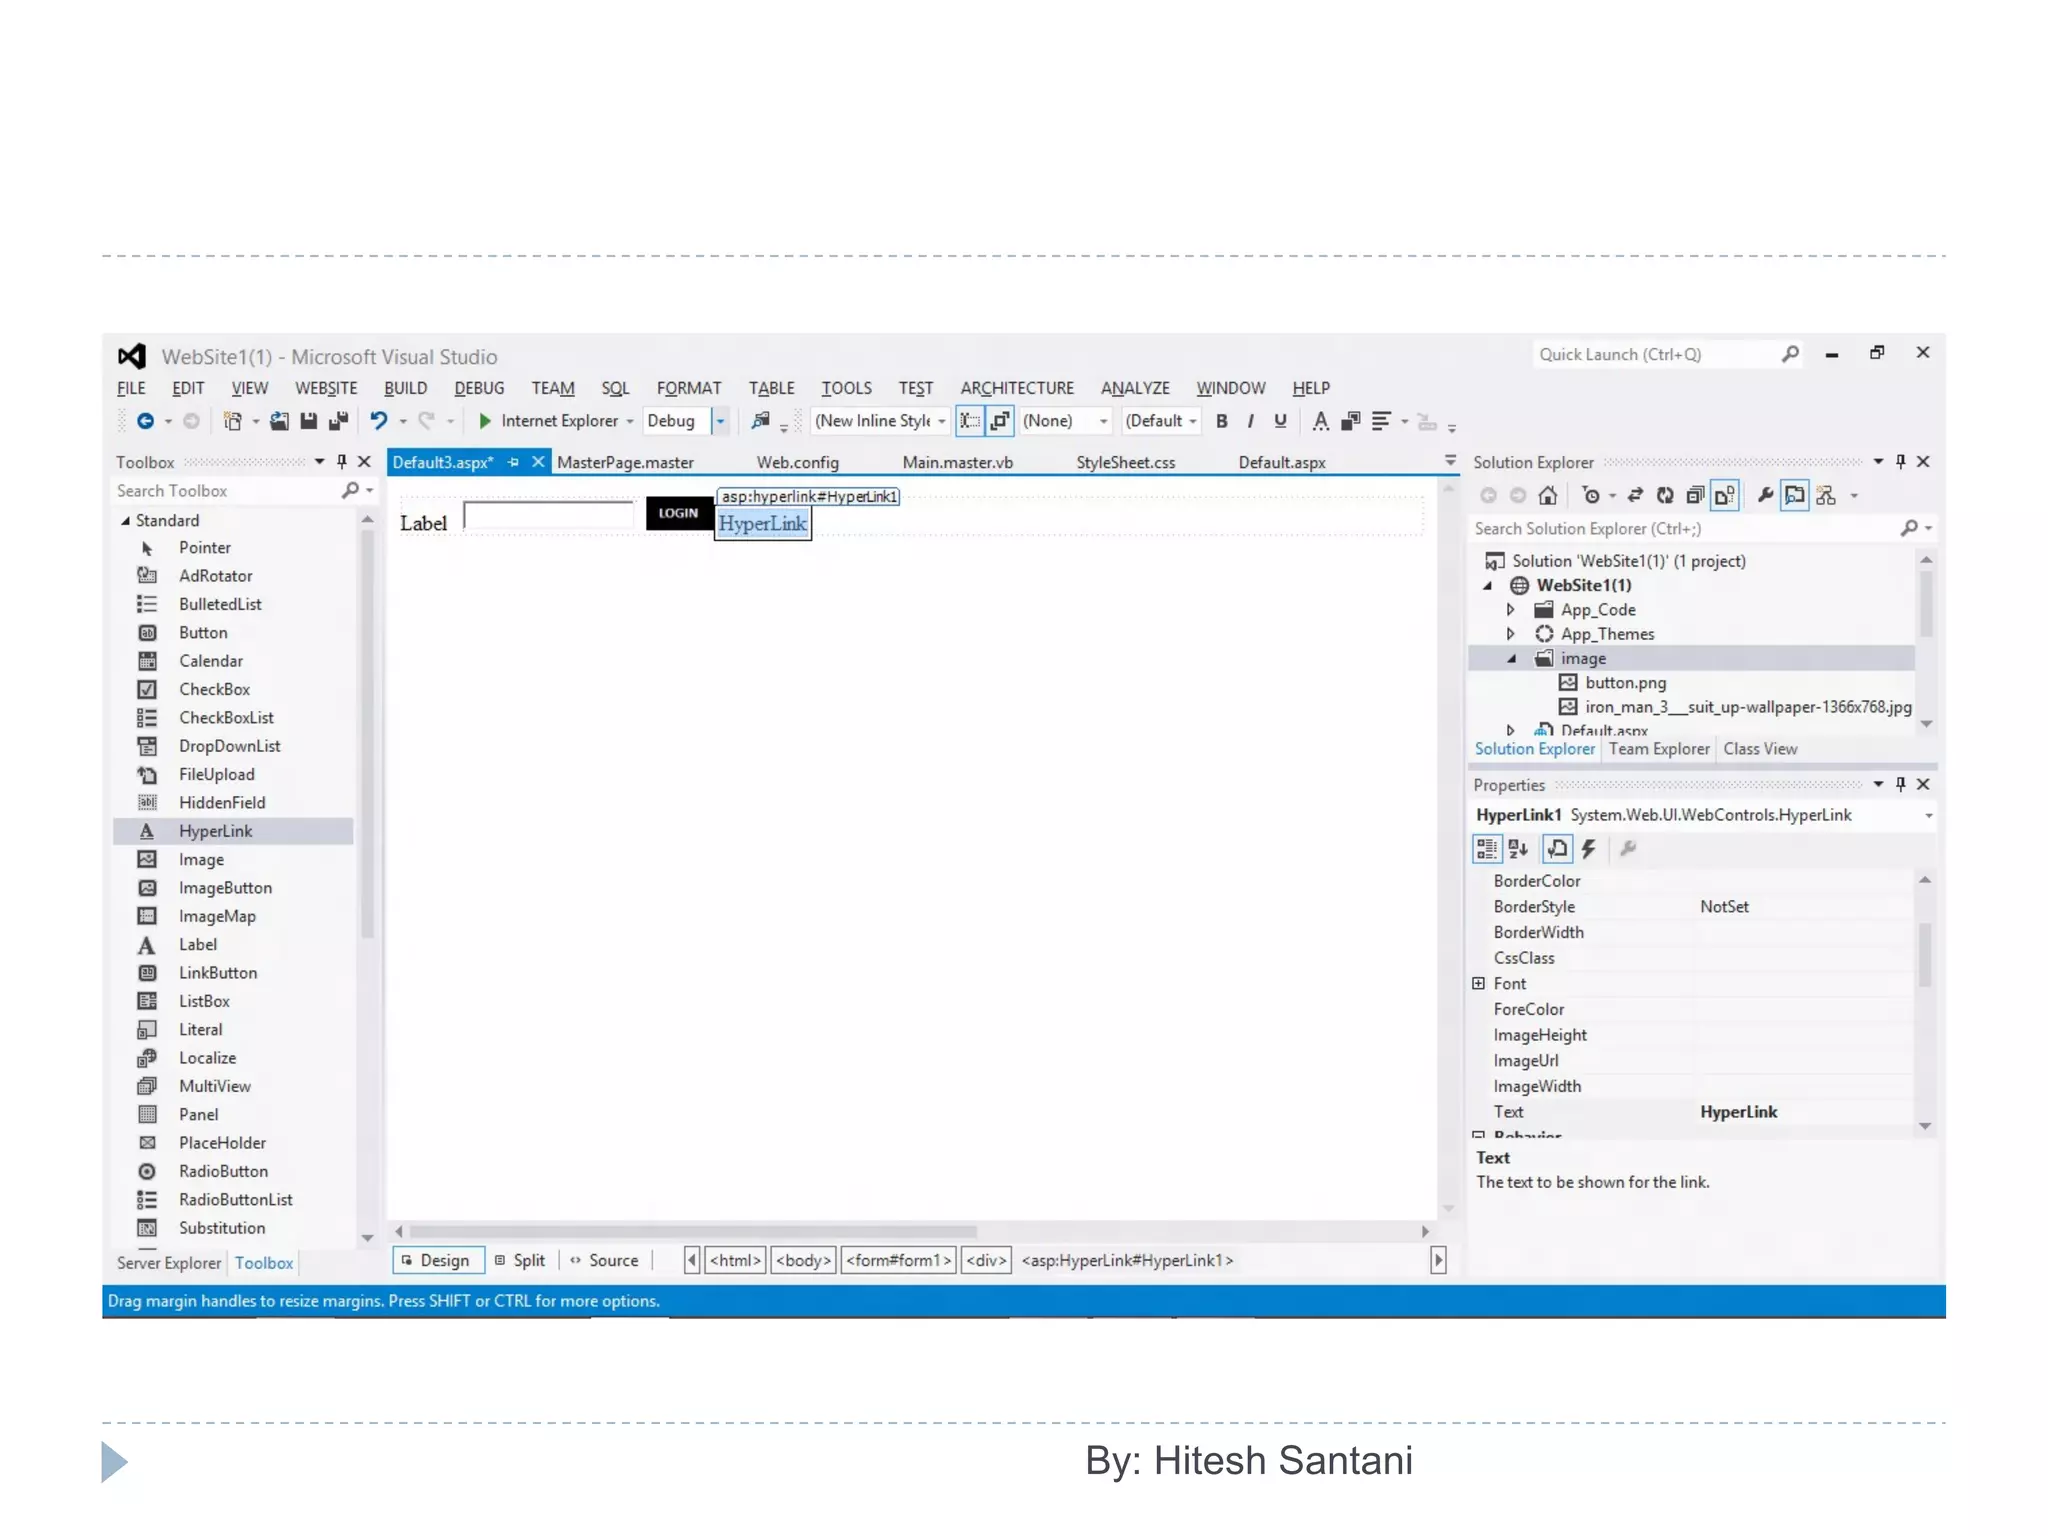
Task: Click the Start Debugging play icon
Action: pos(485,421)
